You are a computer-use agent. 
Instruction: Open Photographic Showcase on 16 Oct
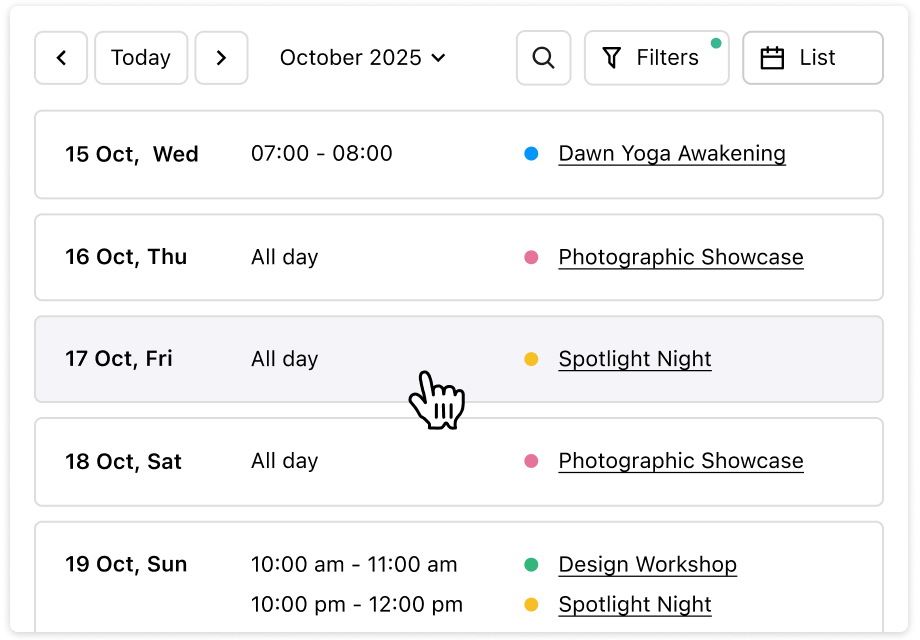(x=680, y=257)
